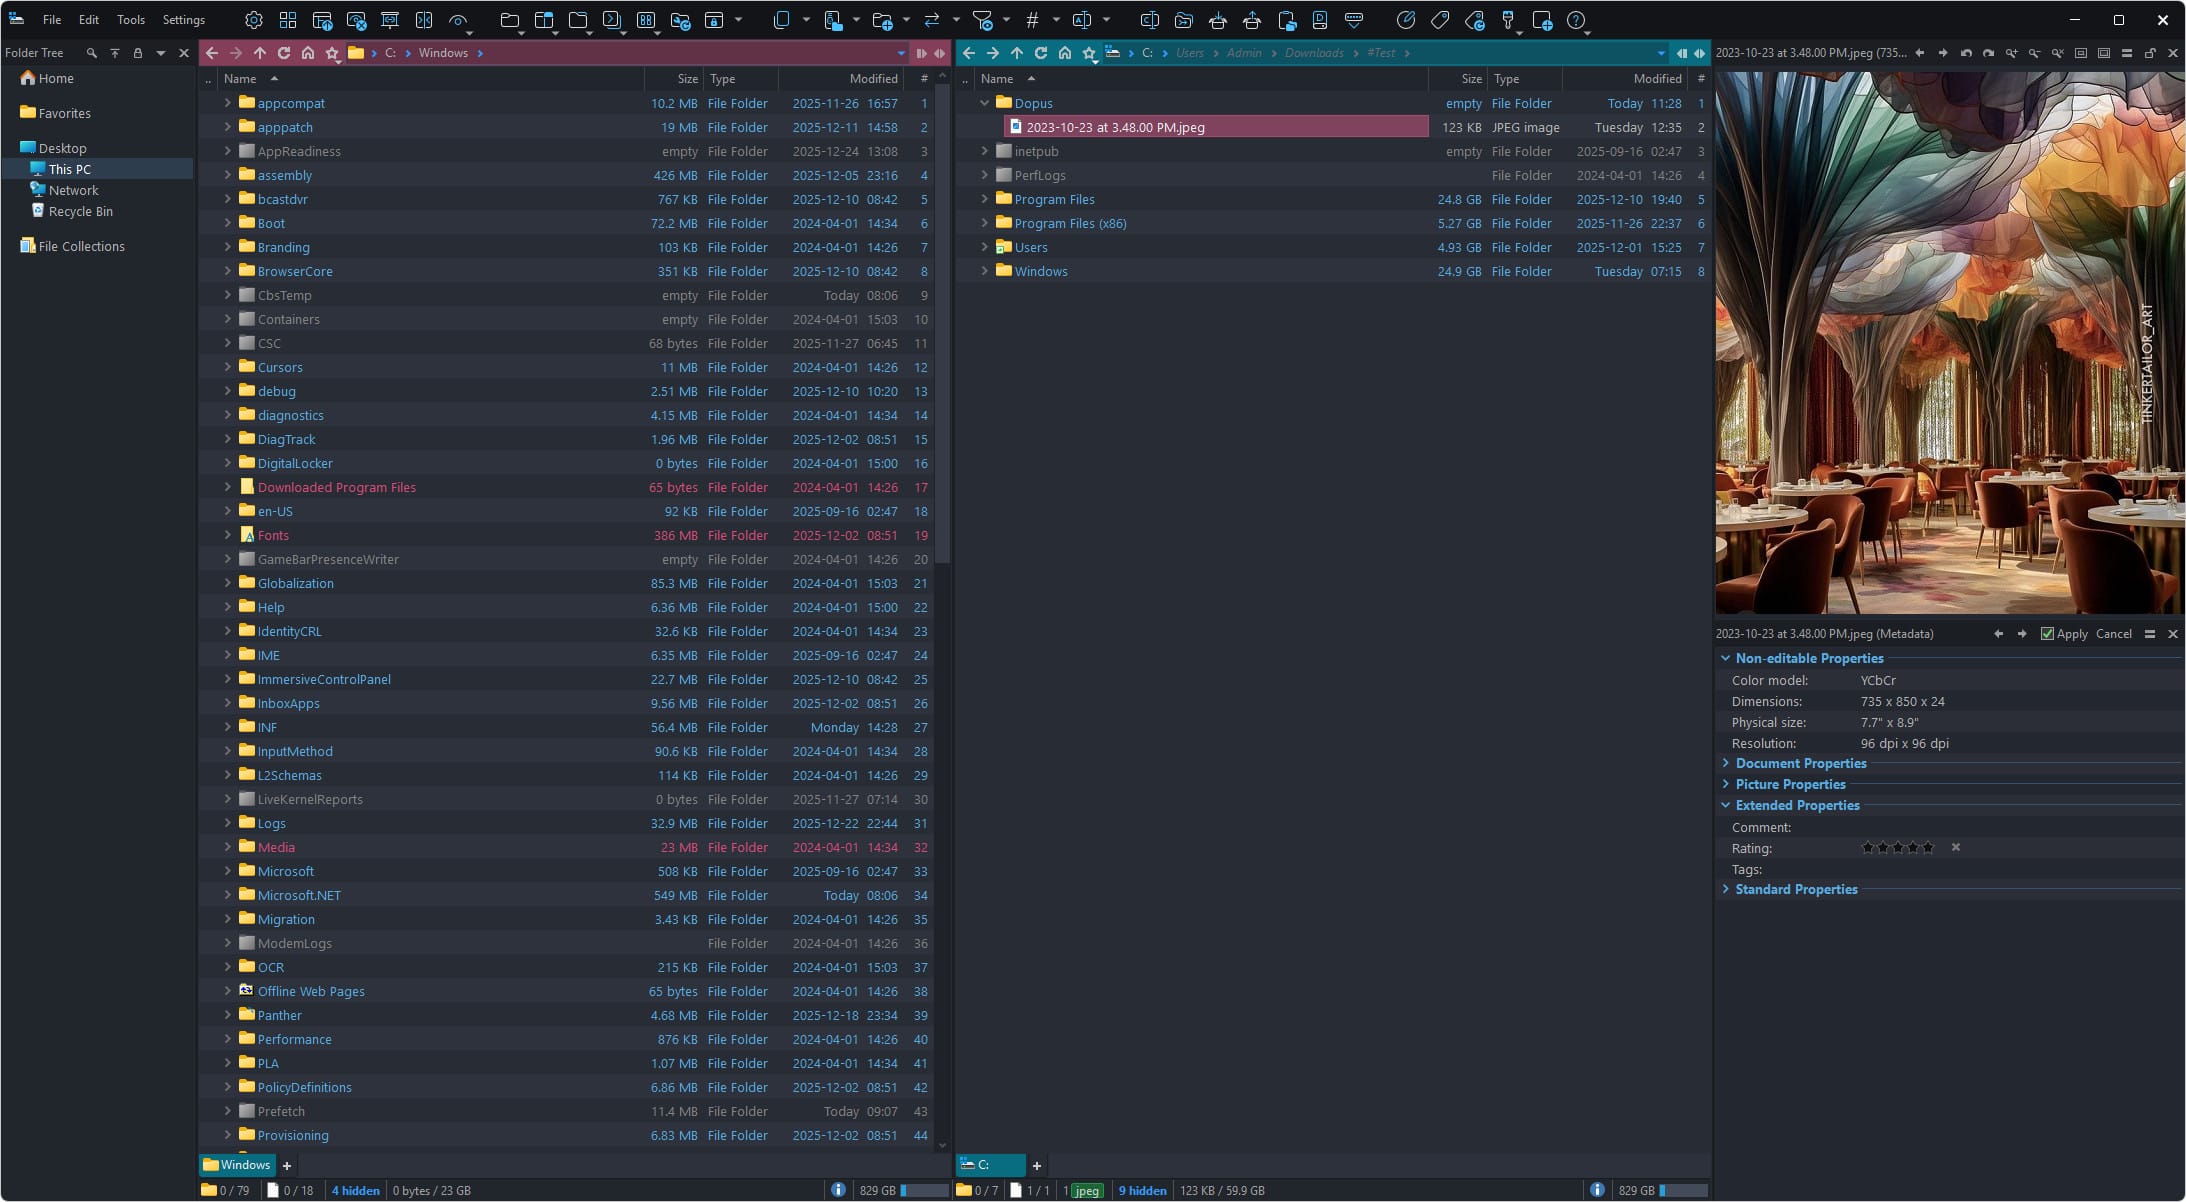This screenshot has height=1202, width=2186.
Task: Rotate viewer image left with undo-arrow icon
Action: [x=1966, y=53]
